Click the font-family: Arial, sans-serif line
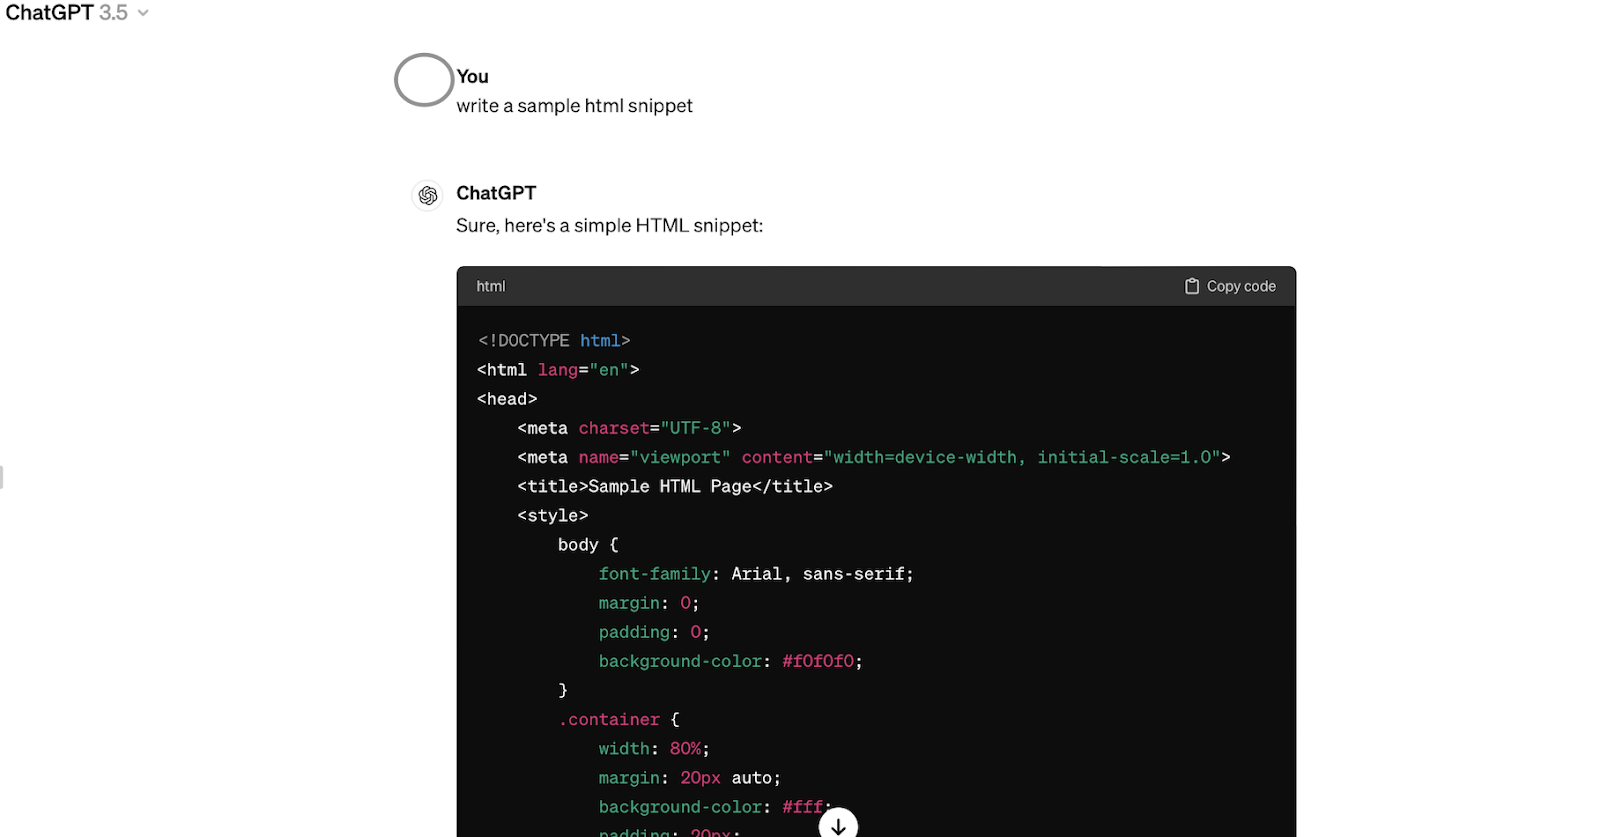This screenshot has height=837, width=1600. click(756, 574)
